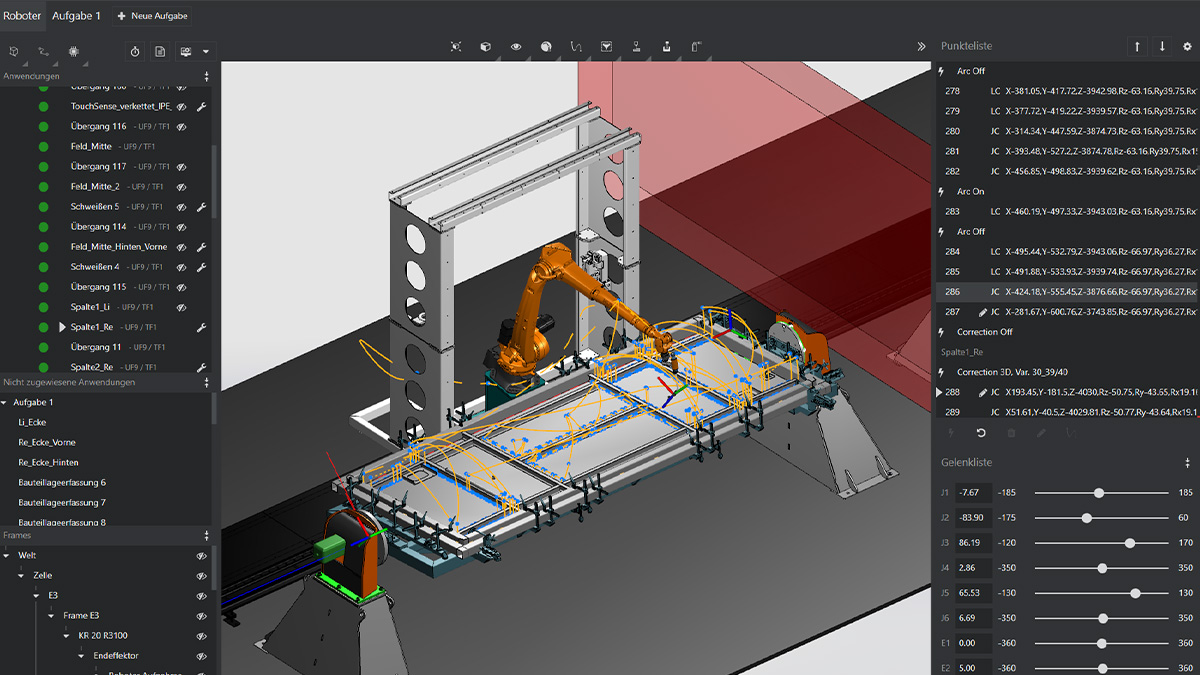The image size is (1200, 675).
Task: Toggle visibility of Feld_Mitte entry
Action: pyautogui.click(x=181, y=147)
